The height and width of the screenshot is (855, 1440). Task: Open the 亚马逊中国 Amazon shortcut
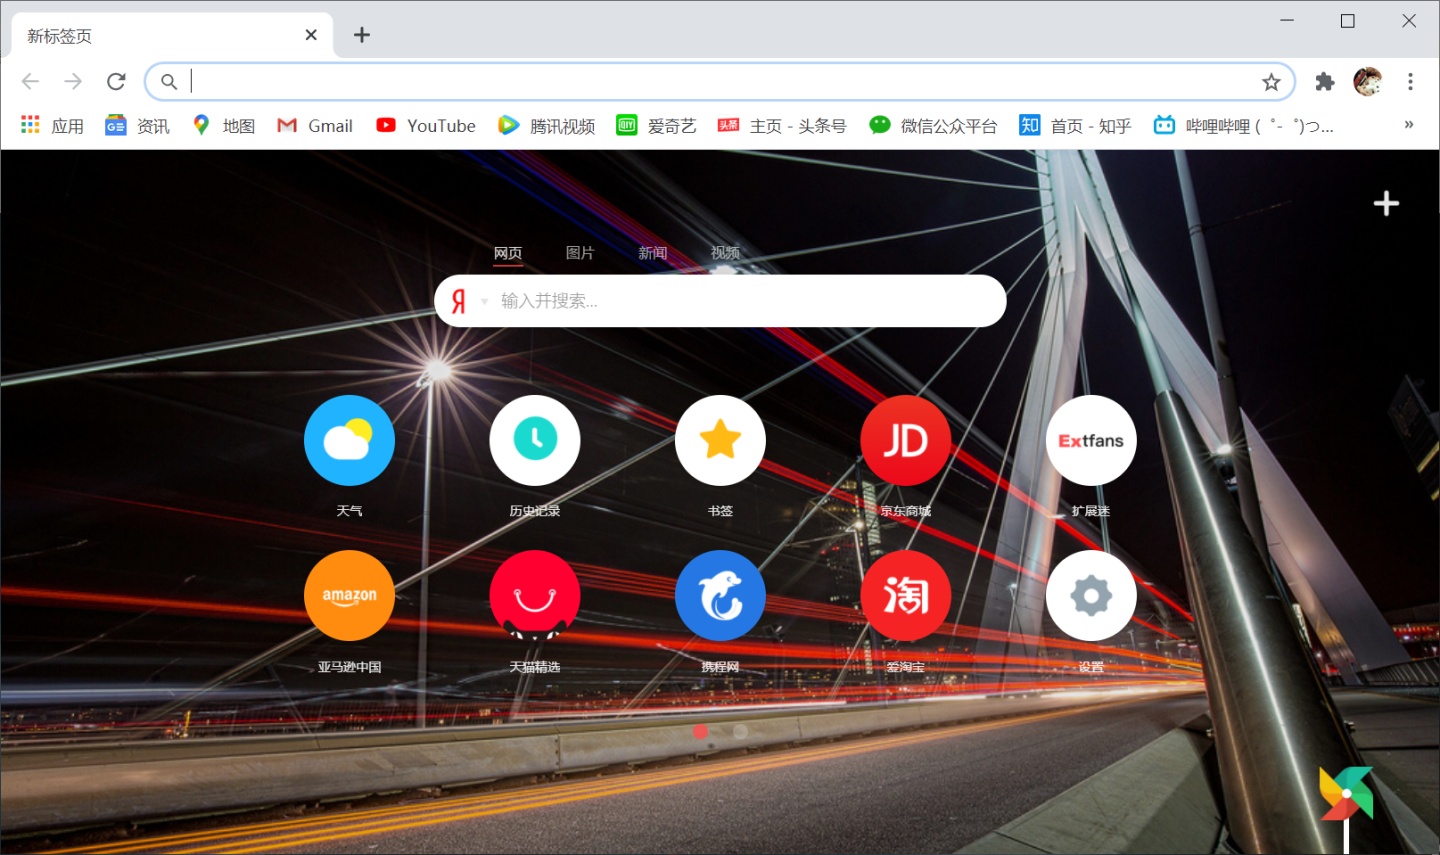click(x=349, y=596)
